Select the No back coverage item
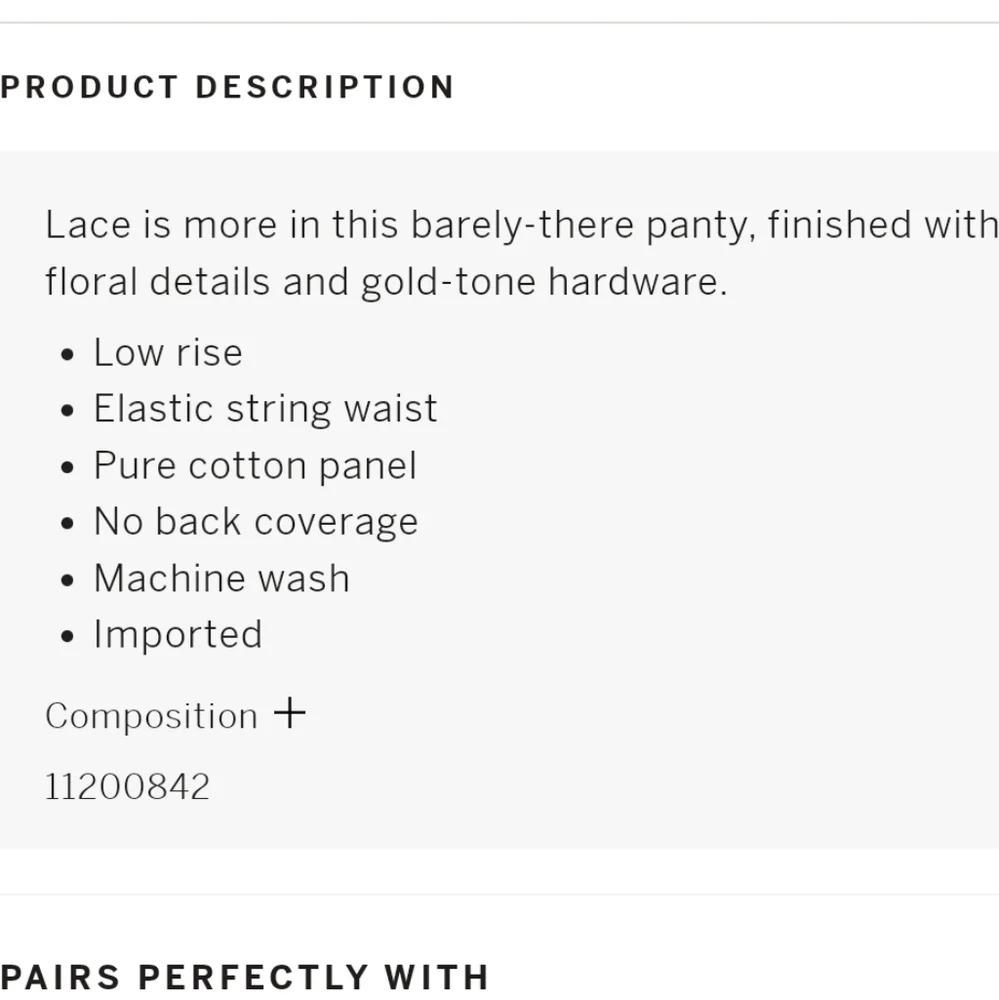Viewport: 999px width, 1000px height. [x=256, y=522]
